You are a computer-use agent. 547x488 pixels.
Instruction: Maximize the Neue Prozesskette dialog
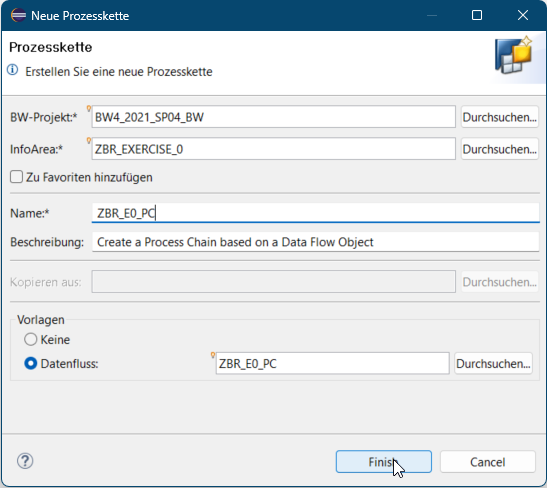tap(477, 15)
